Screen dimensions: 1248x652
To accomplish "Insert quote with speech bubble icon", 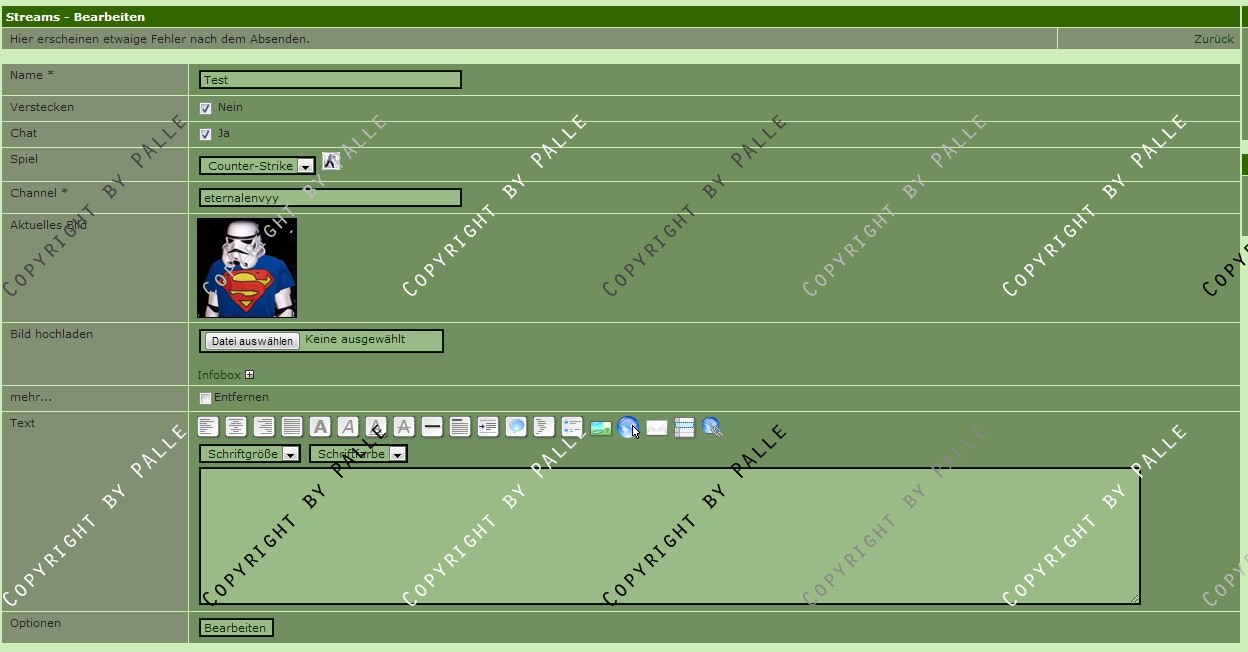I will pos(516,427).
